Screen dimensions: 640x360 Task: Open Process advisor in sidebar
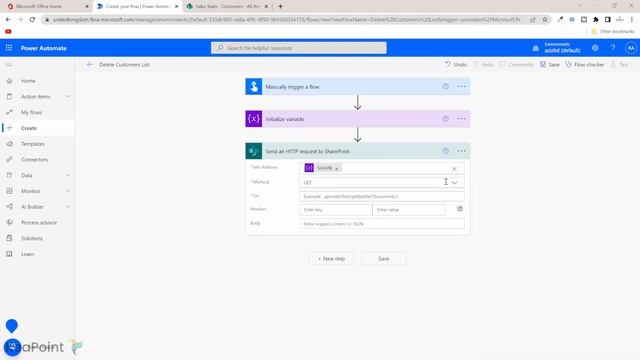click(38, 222)
